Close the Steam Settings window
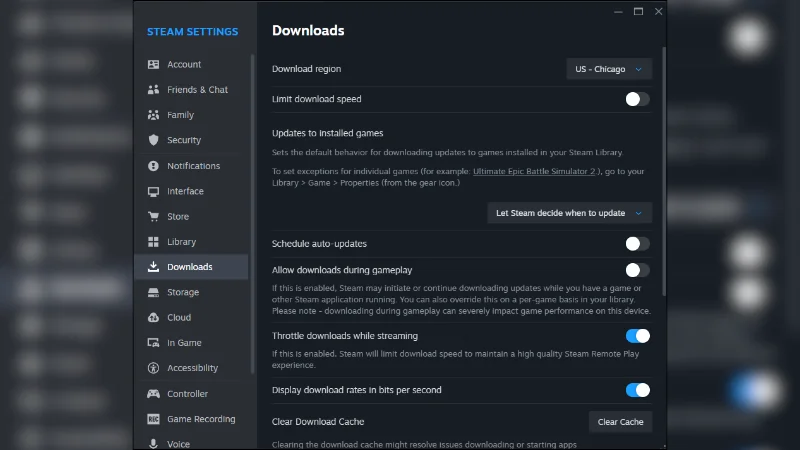 pos(659,11)
